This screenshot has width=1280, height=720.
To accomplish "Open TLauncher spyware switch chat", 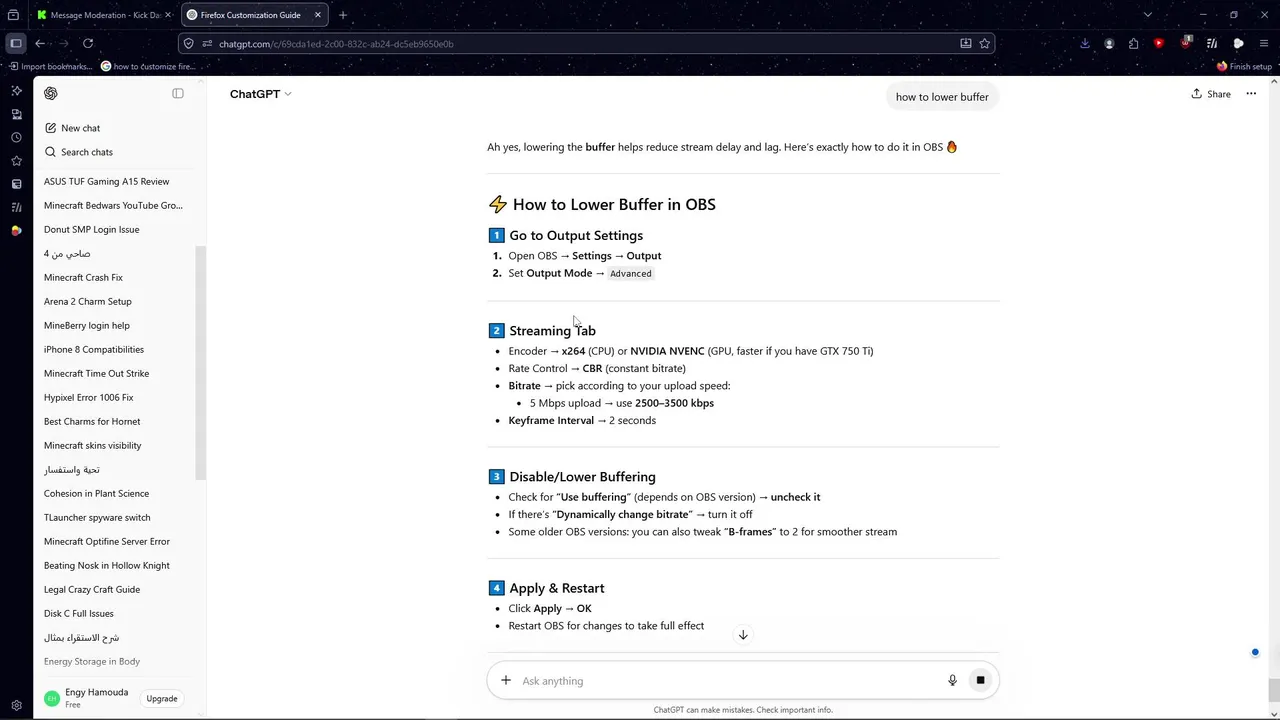I will 97,517.
